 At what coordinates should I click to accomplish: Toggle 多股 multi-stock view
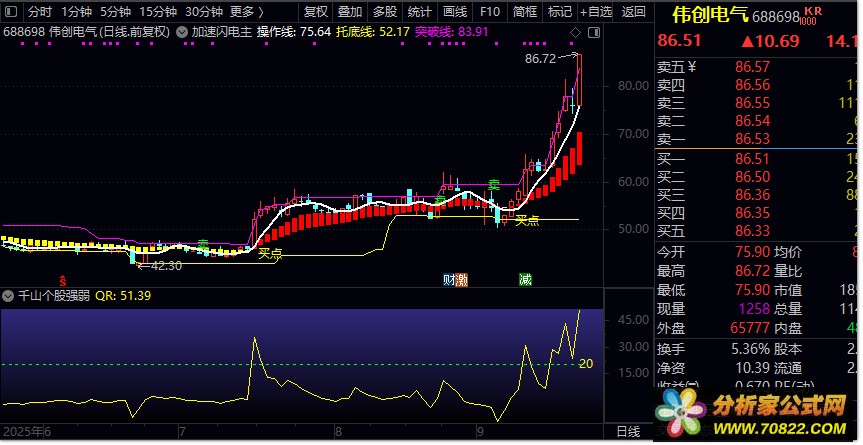point(385,12)
